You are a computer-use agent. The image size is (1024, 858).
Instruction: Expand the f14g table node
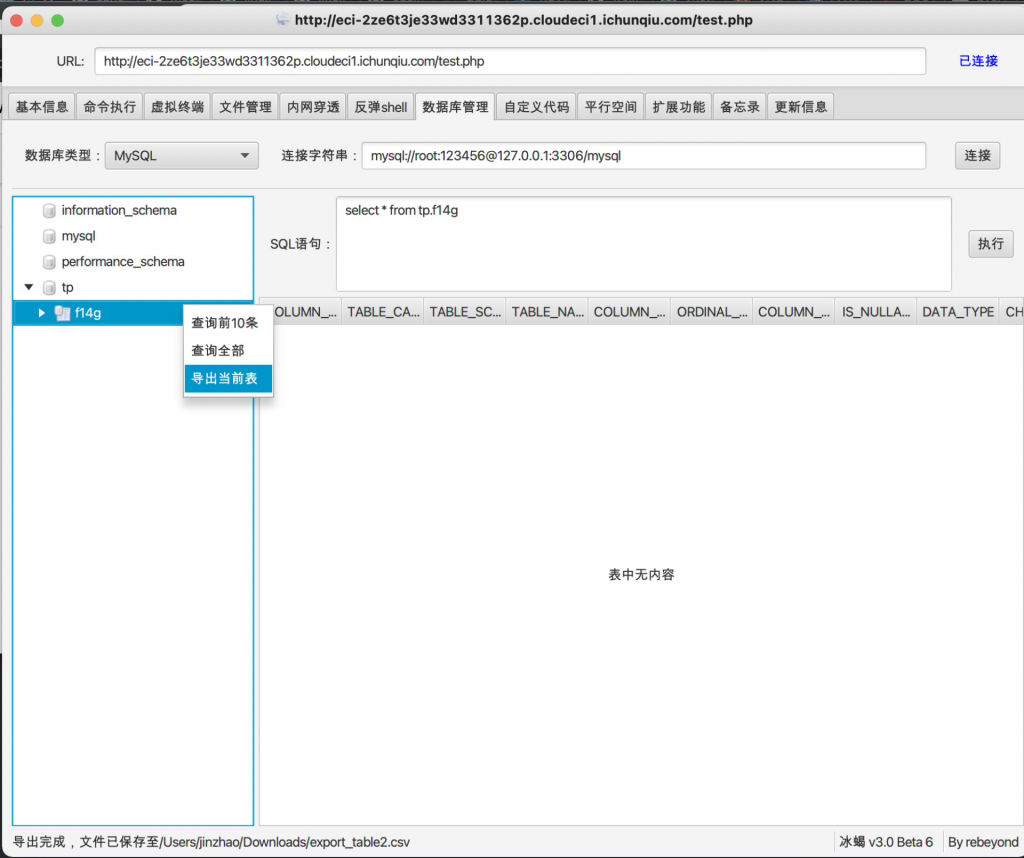[x=41, y=312]
